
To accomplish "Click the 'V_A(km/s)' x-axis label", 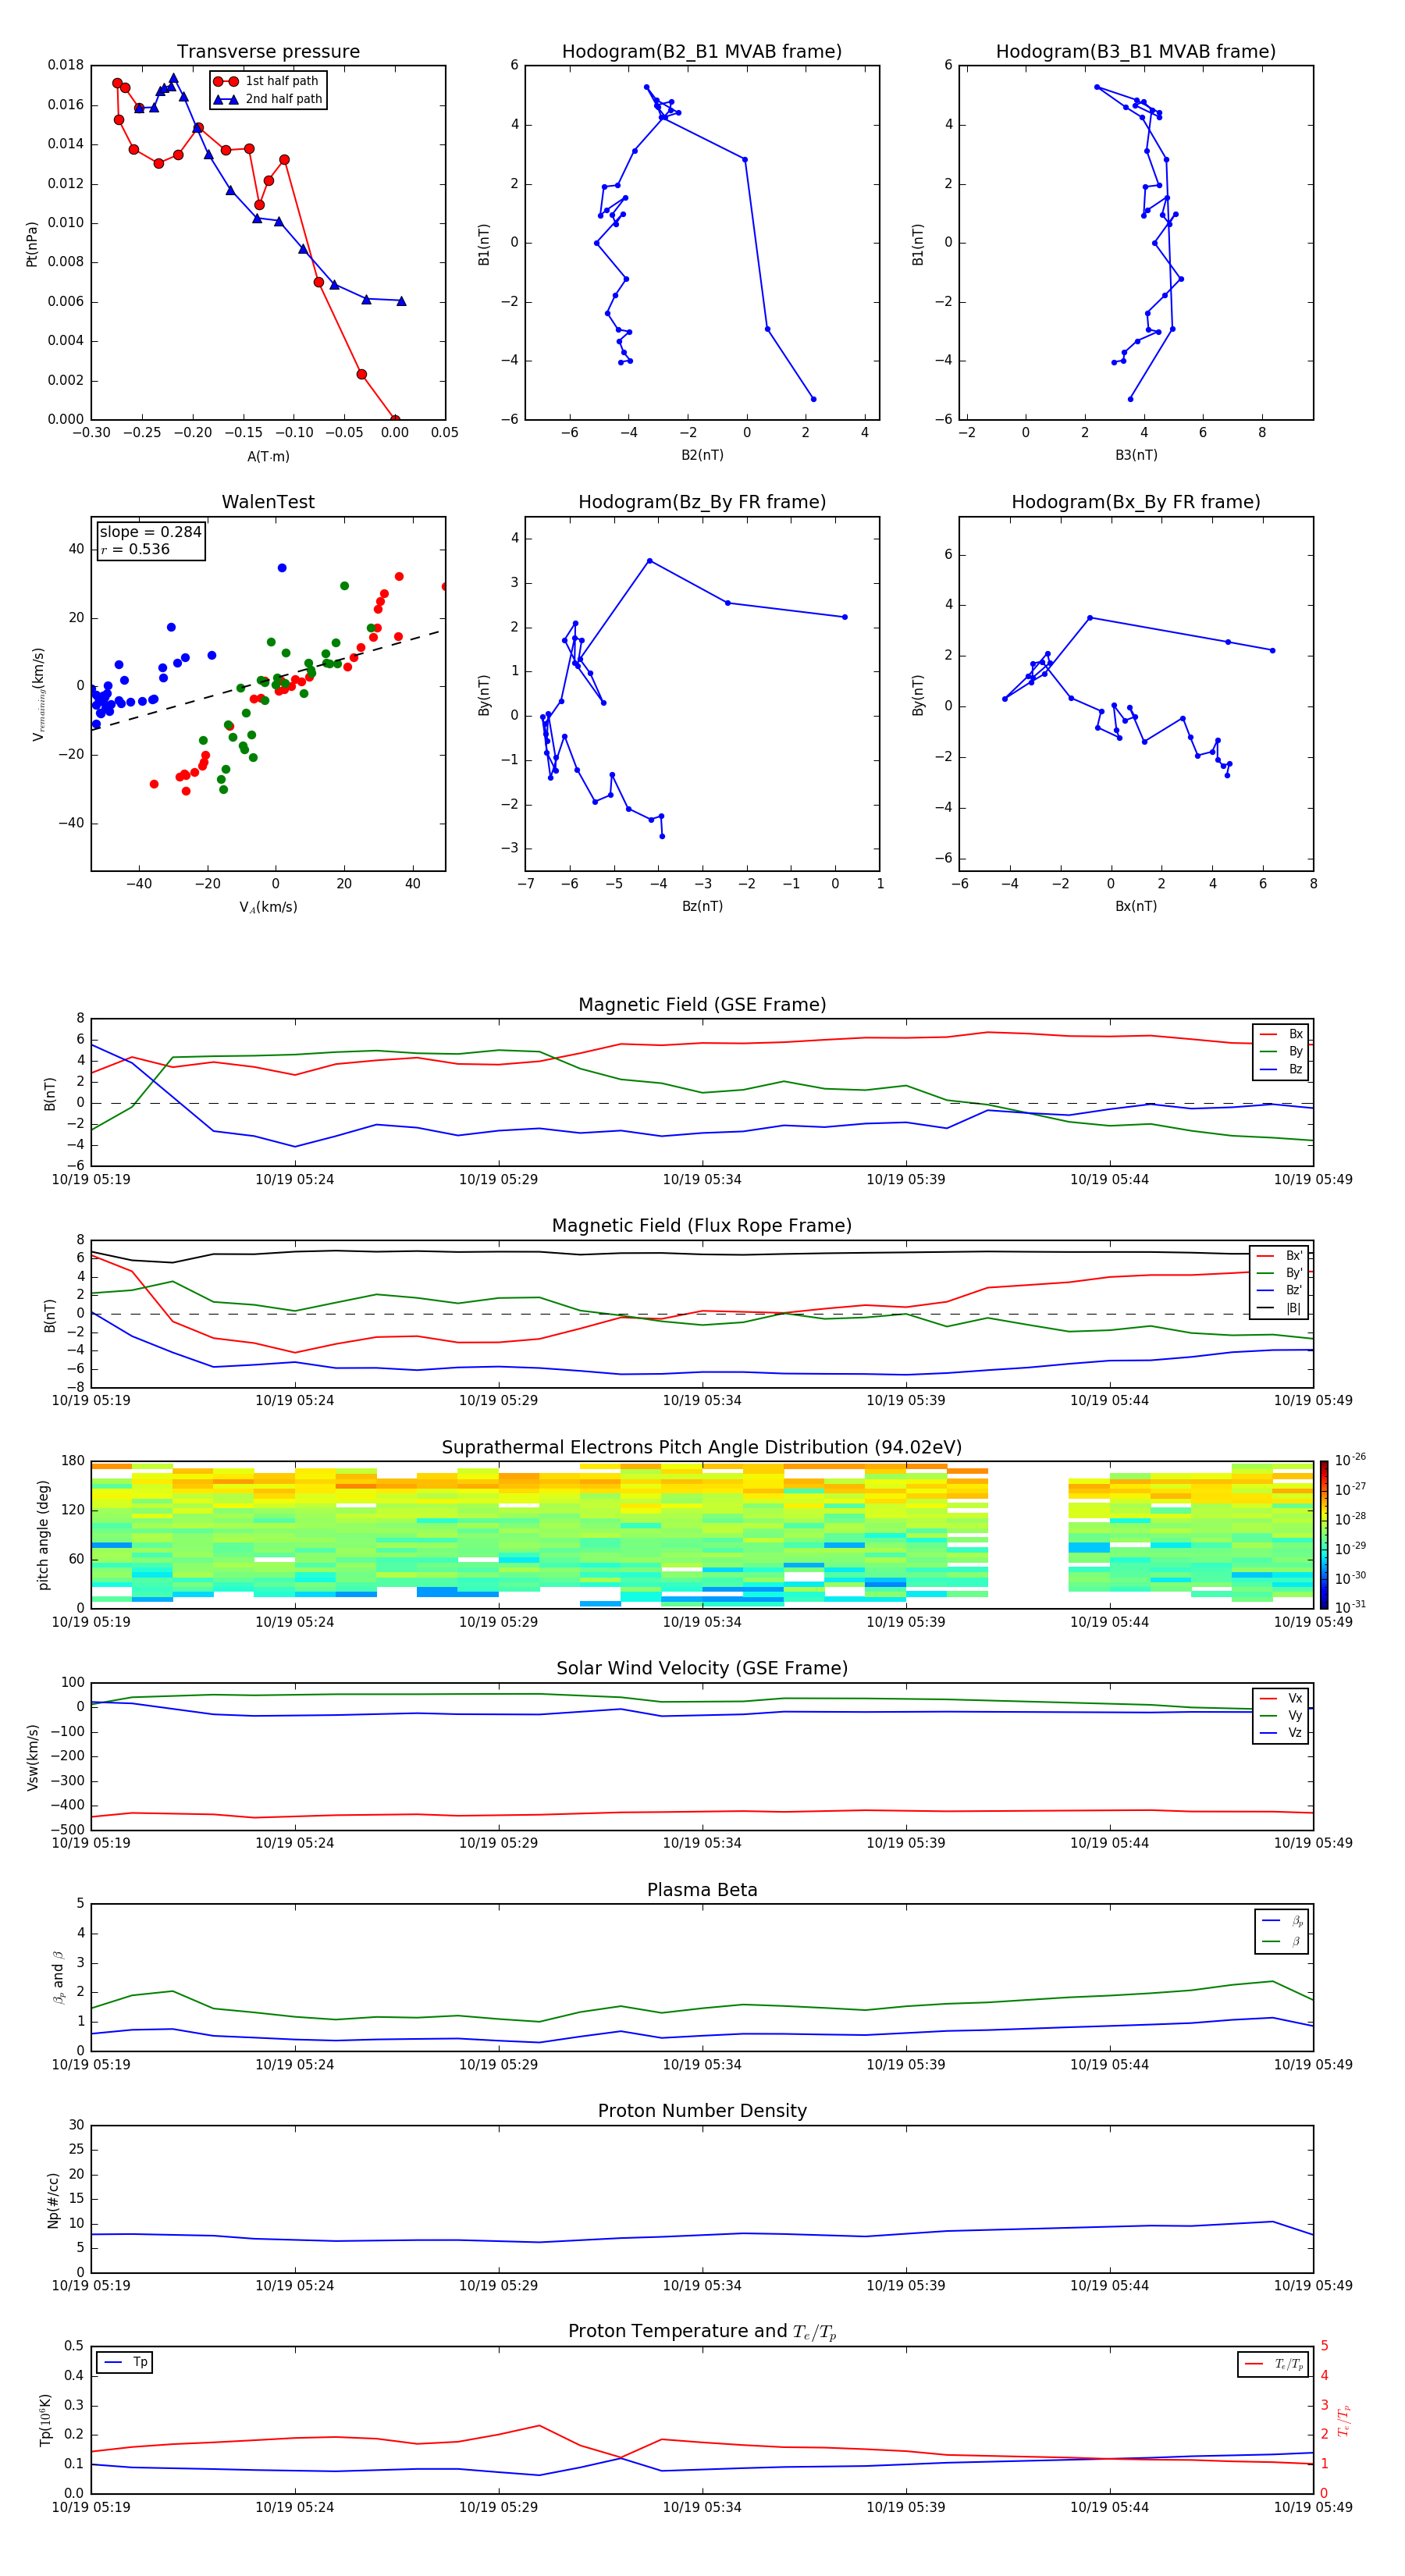I will (x=268, y=907).
